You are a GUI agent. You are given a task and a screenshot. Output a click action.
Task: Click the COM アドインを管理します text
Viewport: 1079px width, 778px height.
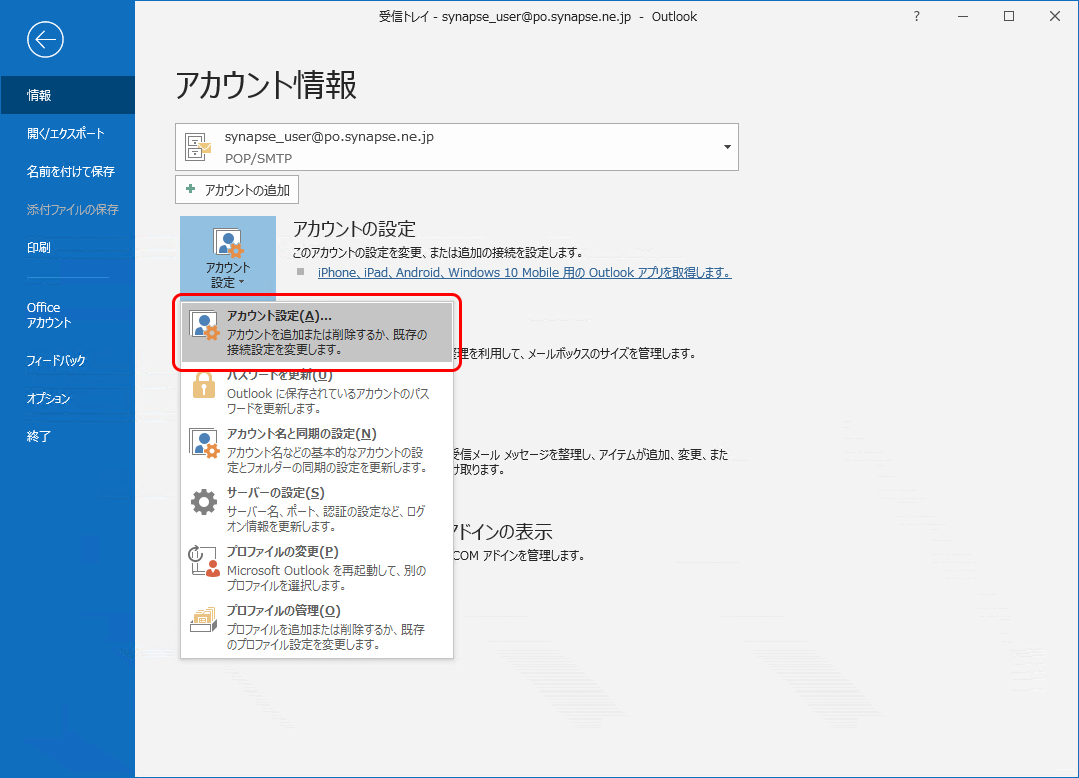tap(519, 555)
